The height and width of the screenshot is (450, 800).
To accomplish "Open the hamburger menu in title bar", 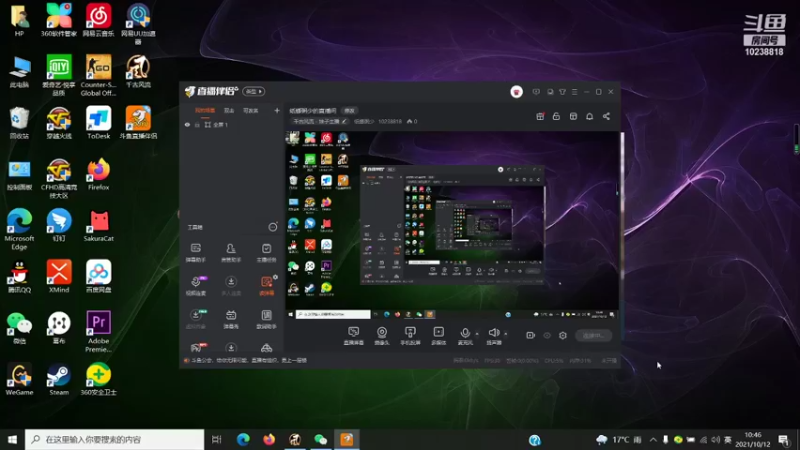I will 574,92.
